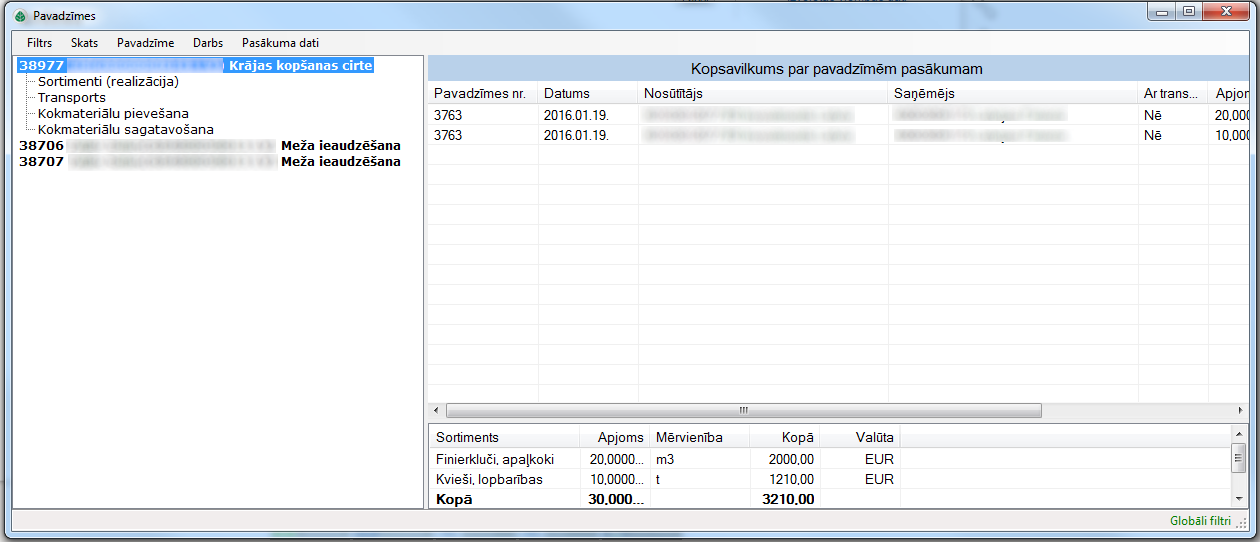1260x542 pixels.
Task: Click the Sortiments column header
Action: [x=467, y=437]
